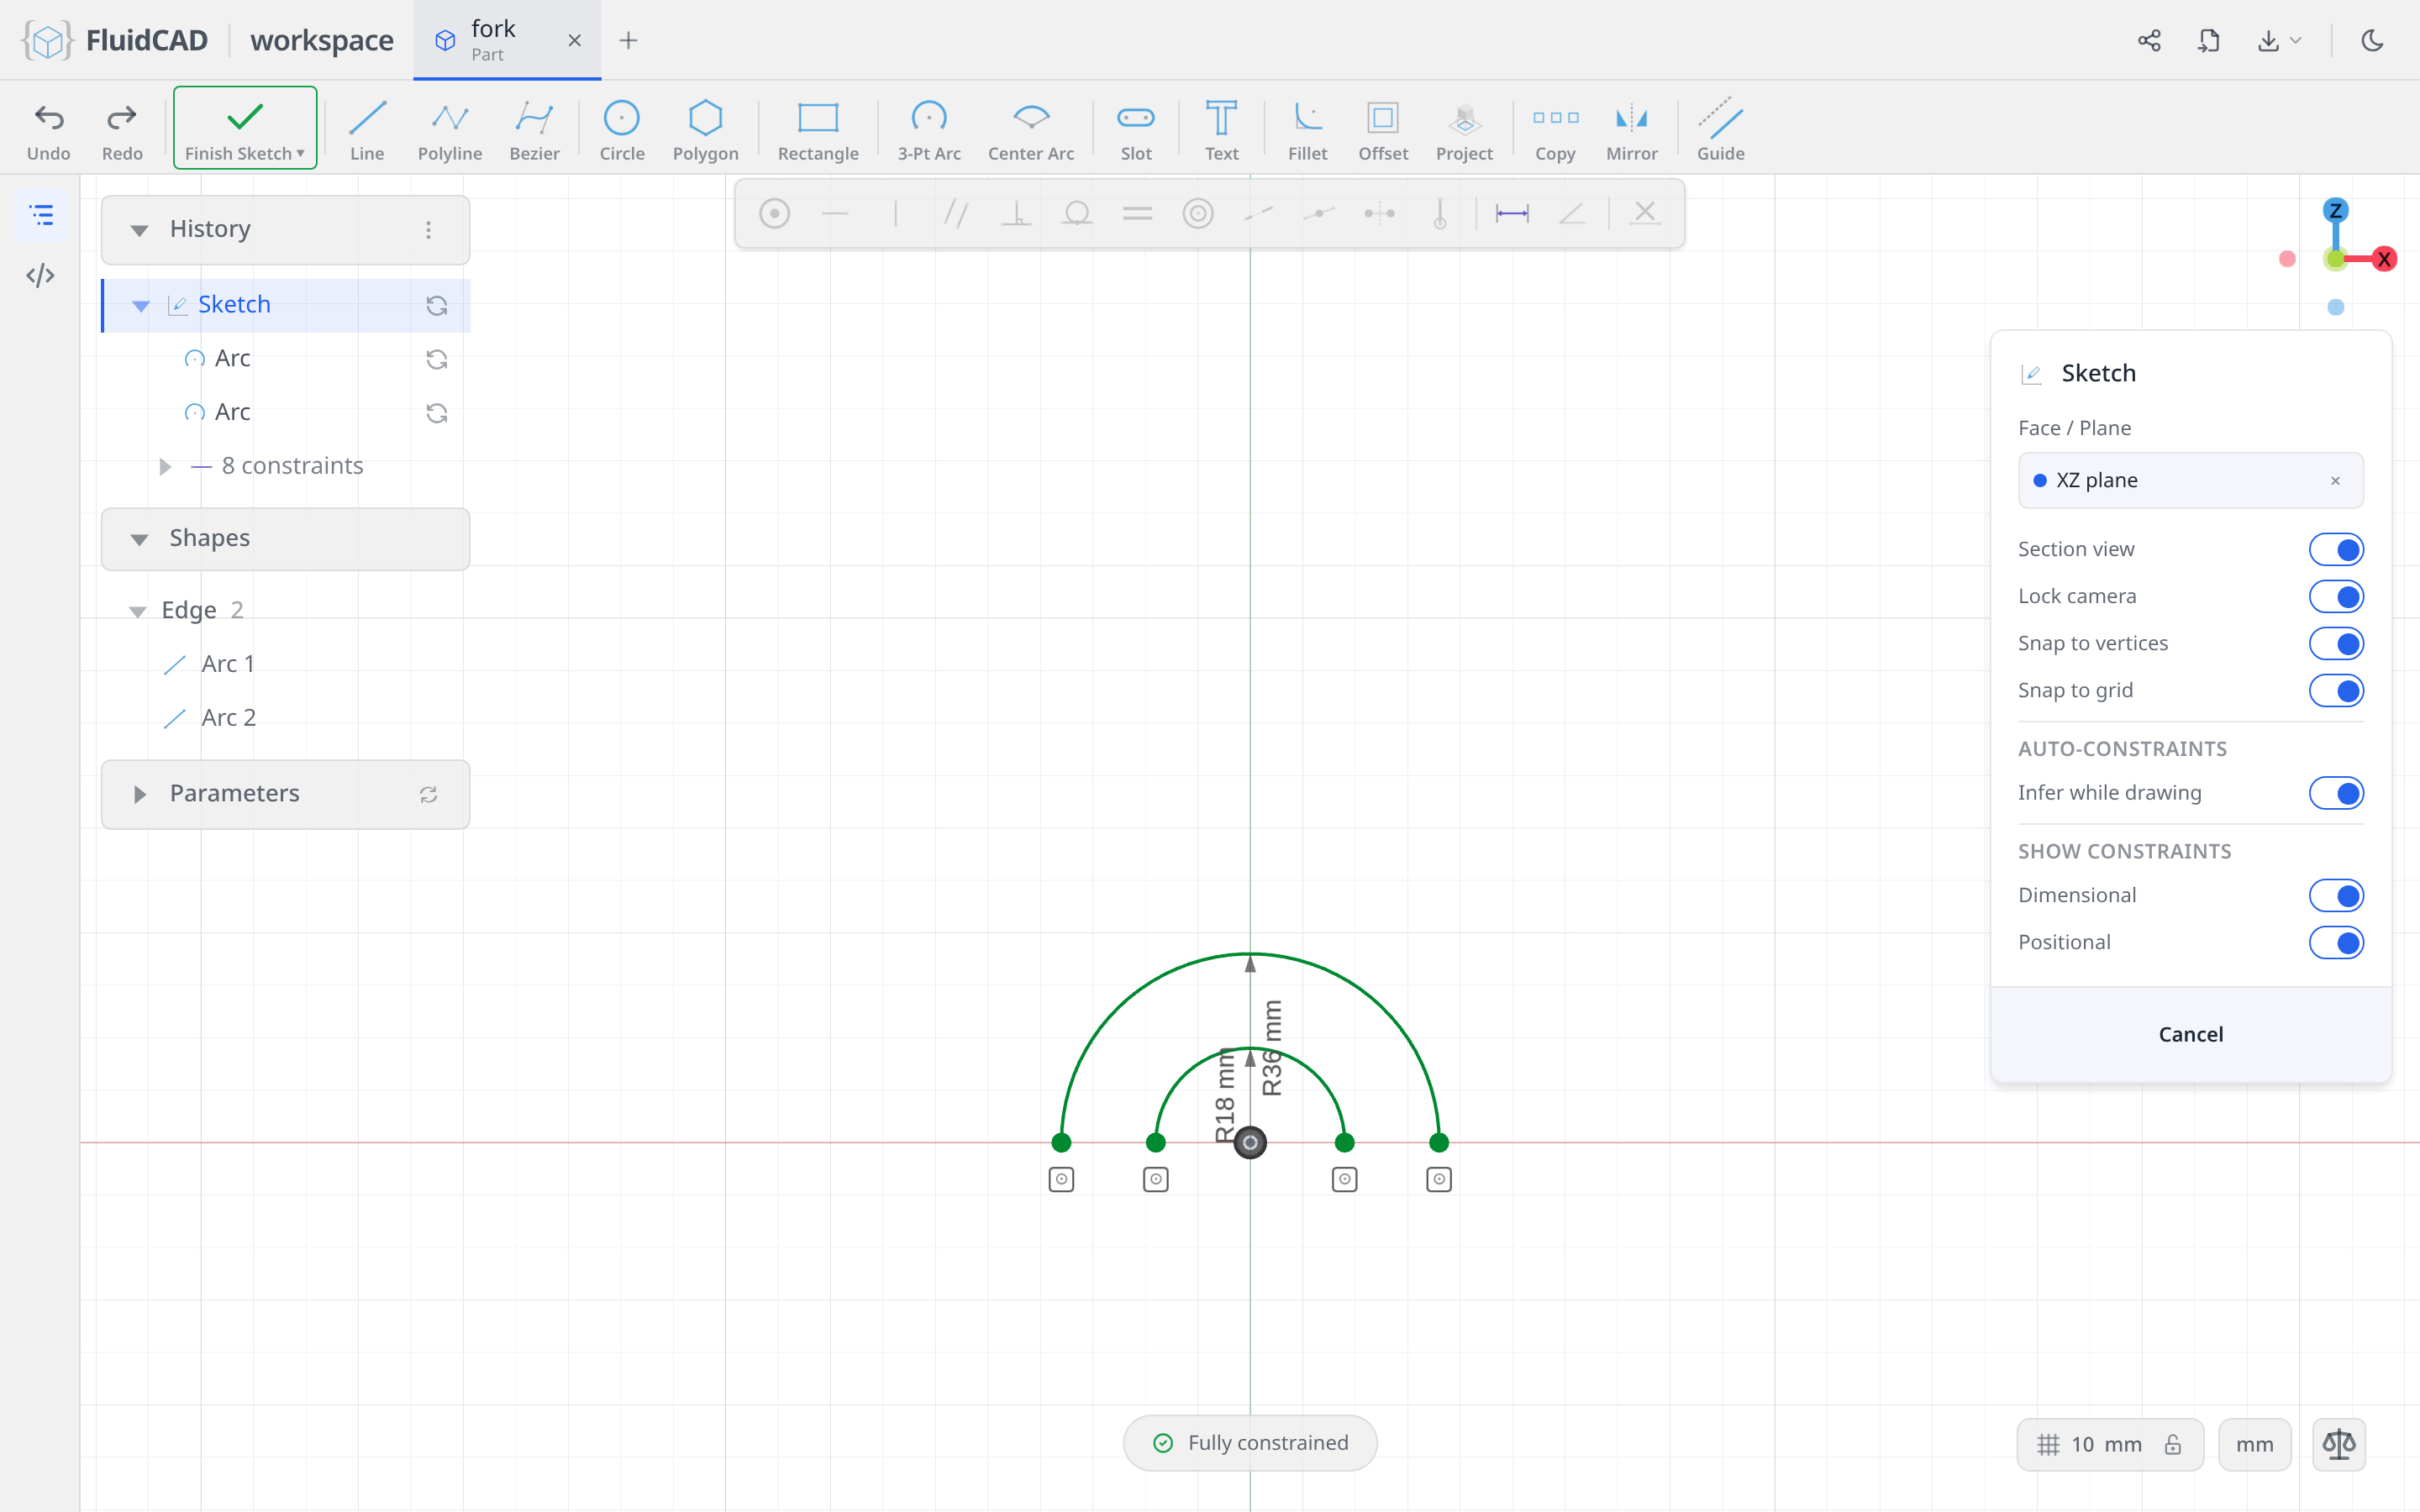This screenshot has height=1512, width=2420.
Task: Click the Copy pattern tool
Action: coord(1555,130)
